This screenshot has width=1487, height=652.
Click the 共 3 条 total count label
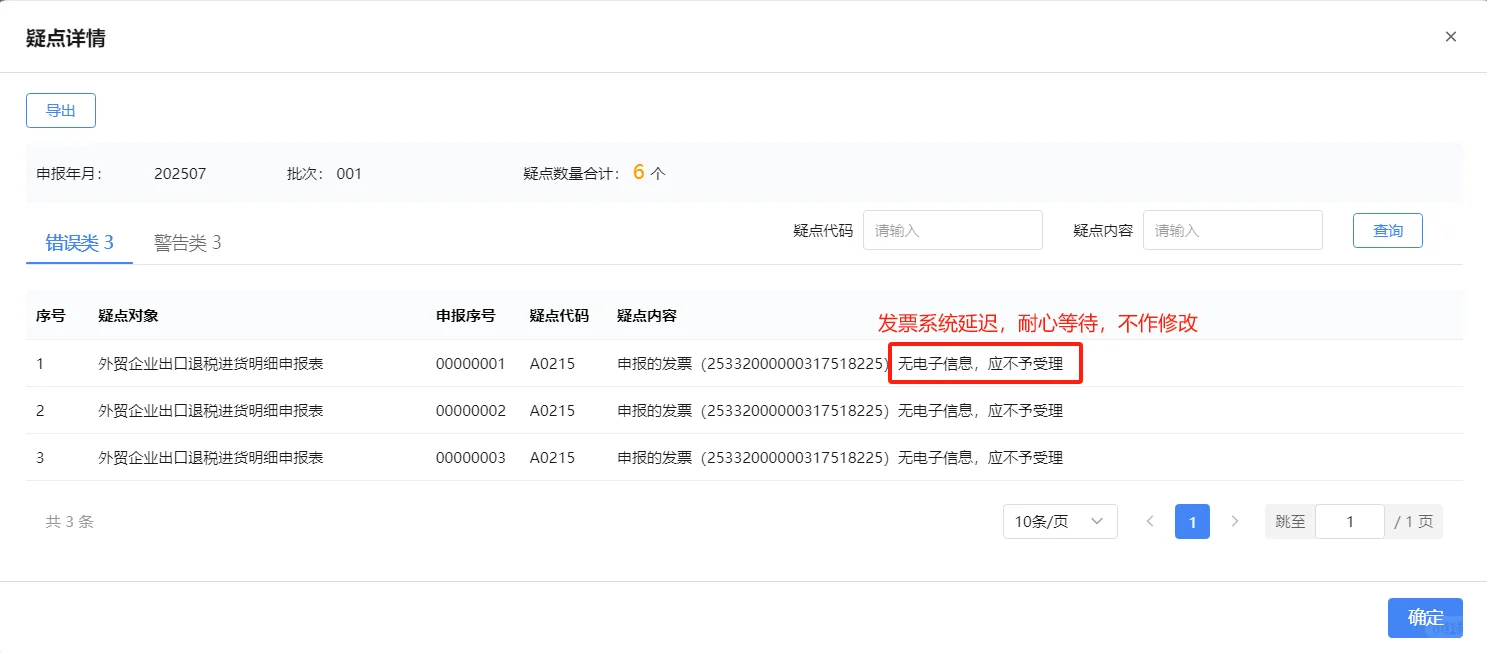pos(68,521)
